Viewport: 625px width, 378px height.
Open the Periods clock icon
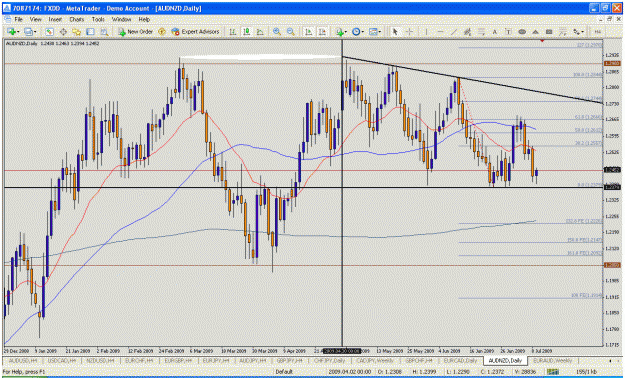click(x=356, y=32)
